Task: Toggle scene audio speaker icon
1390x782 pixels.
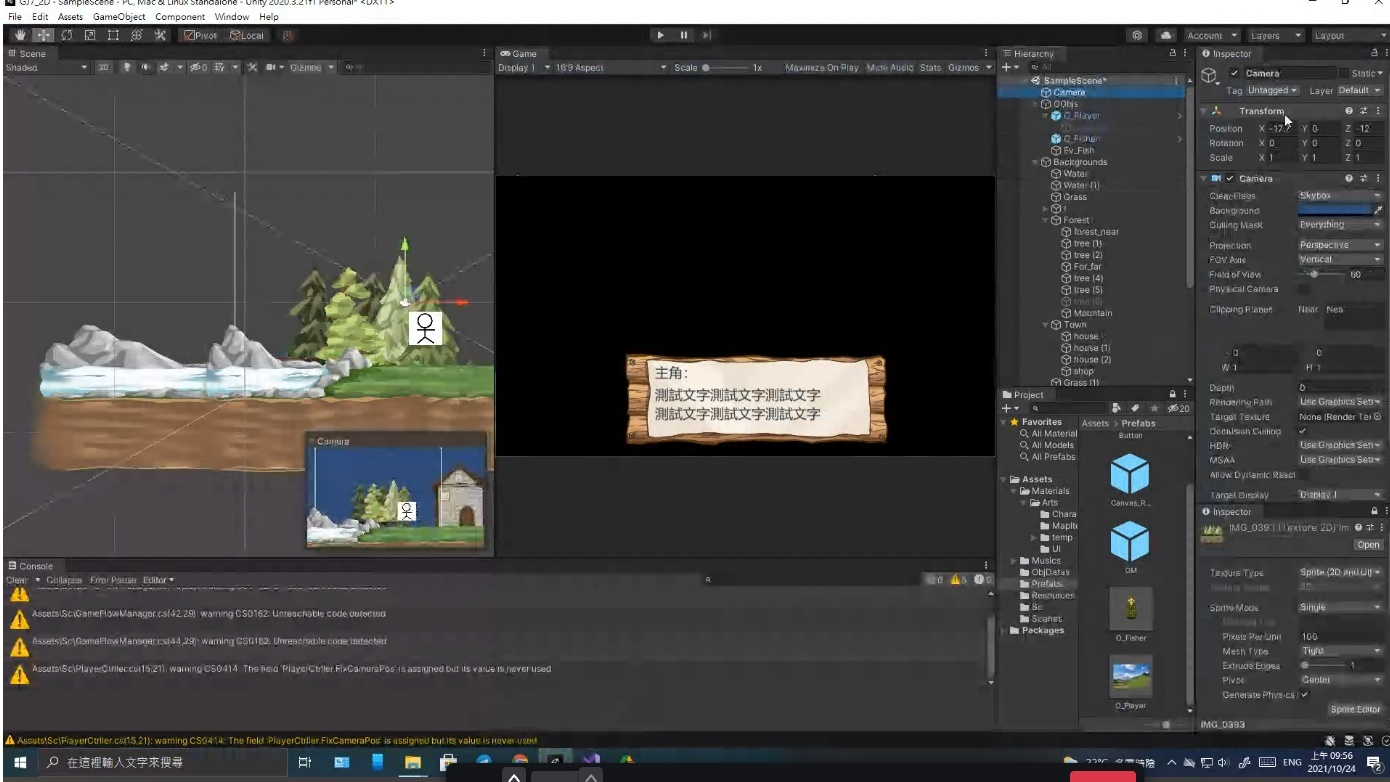Action: pos(145,68)
